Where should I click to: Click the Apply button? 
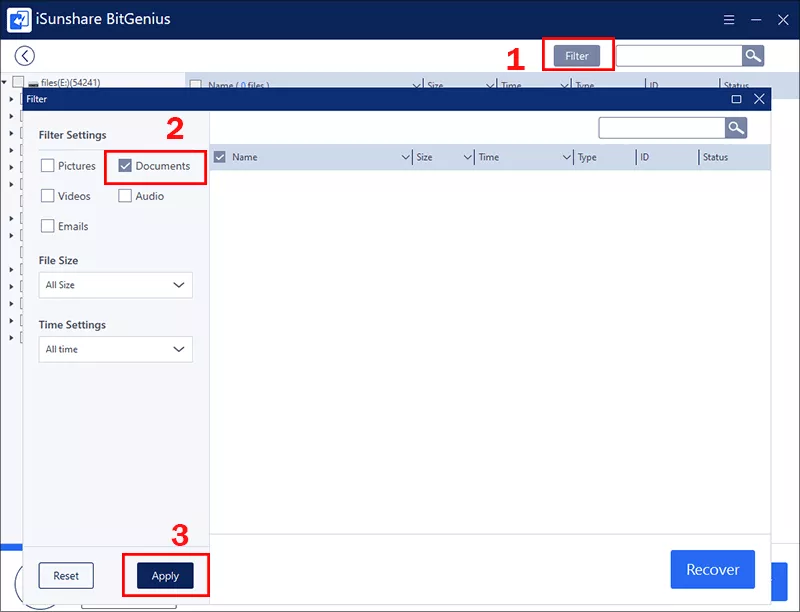(x=165, y=576)
